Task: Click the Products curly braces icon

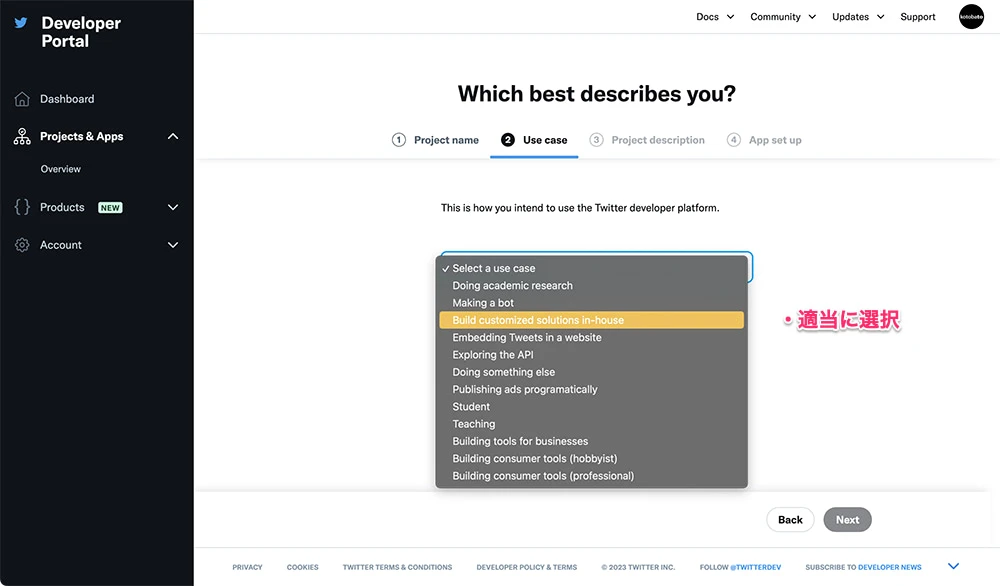Action: [x=22, y=207]
